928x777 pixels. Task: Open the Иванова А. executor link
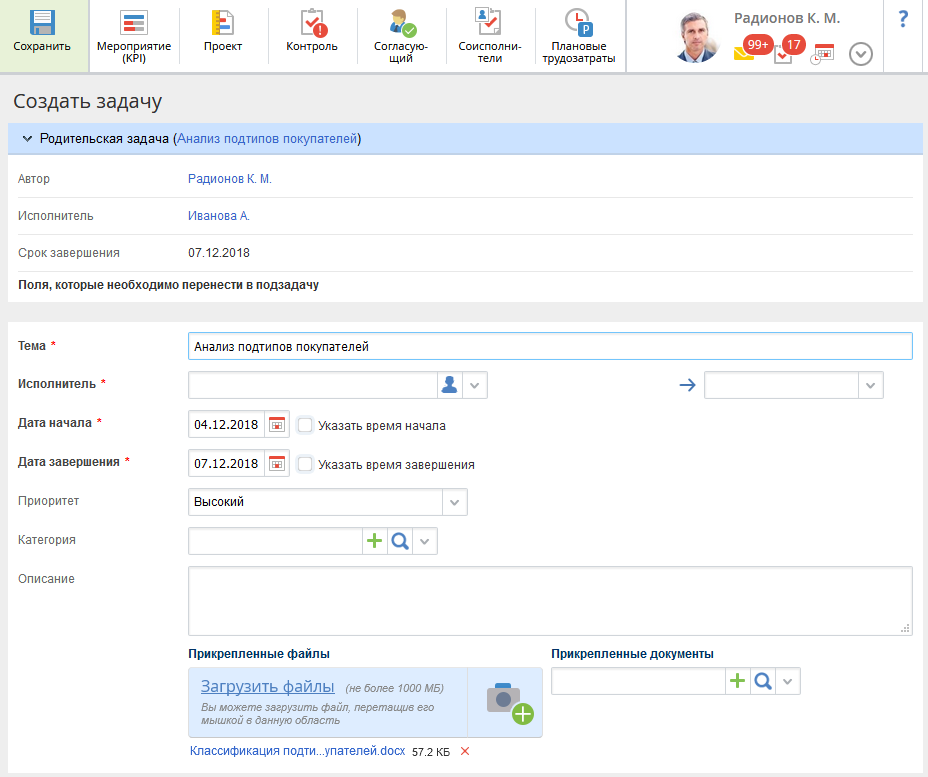[218, 215]
